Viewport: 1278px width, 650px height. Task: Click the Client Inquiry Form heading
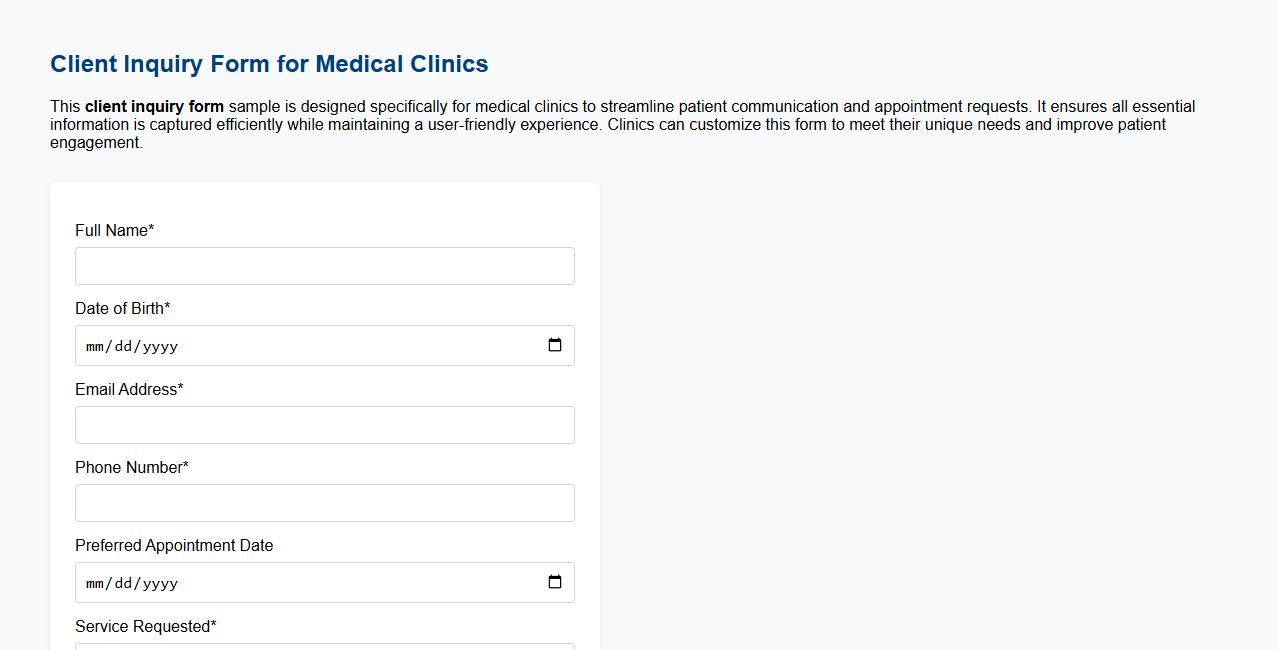(268, 63)
